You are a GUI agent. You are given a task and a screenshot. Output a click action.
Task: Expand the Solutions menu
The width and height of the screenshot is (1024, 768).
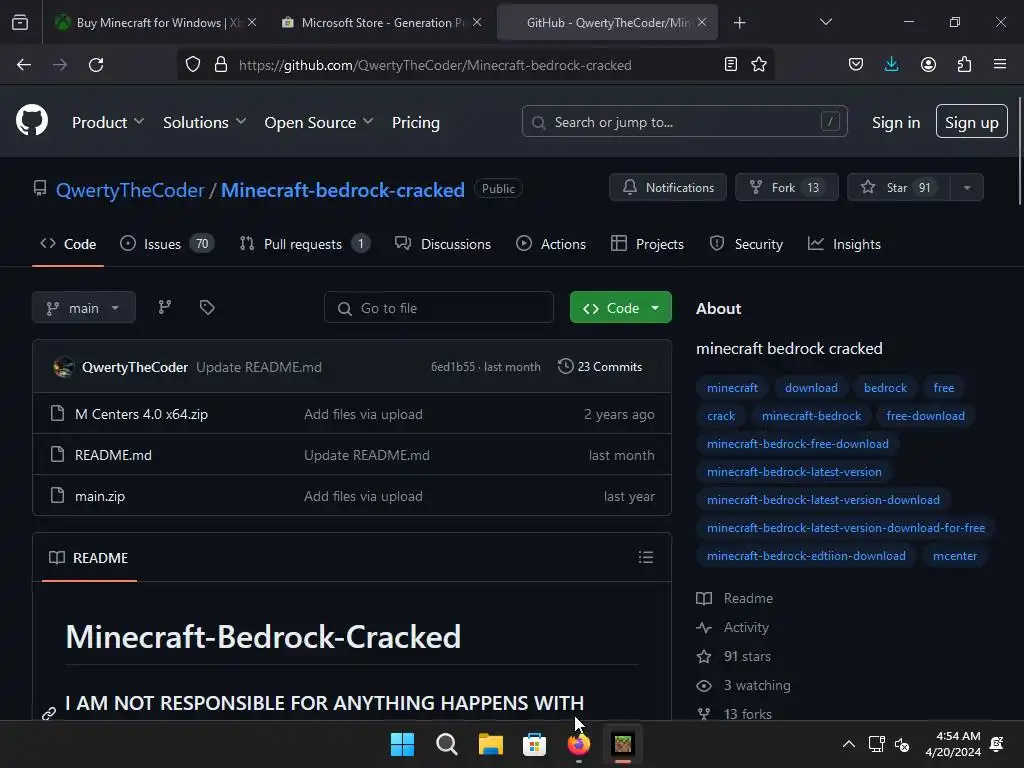coord(204,122)
